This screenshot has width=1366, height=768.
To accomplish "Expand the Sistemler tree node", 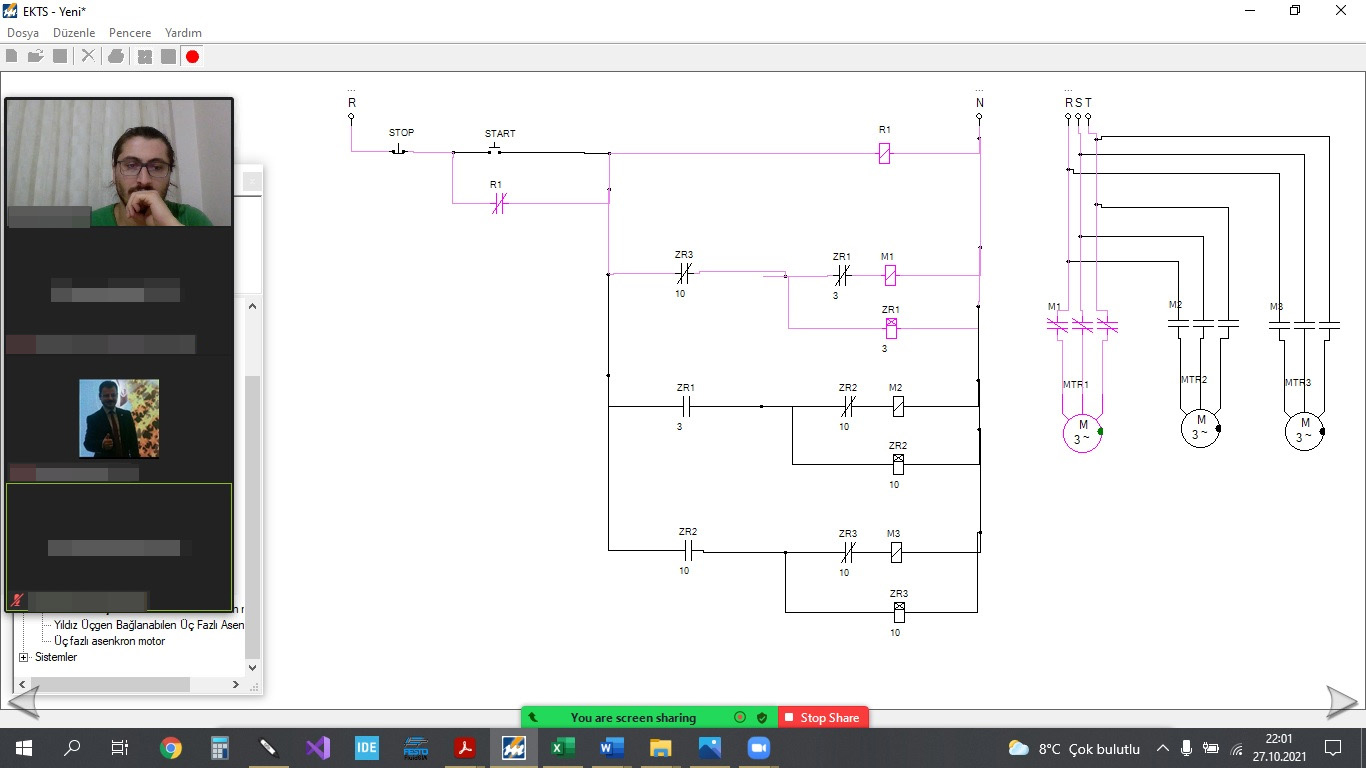I will 24,657.
